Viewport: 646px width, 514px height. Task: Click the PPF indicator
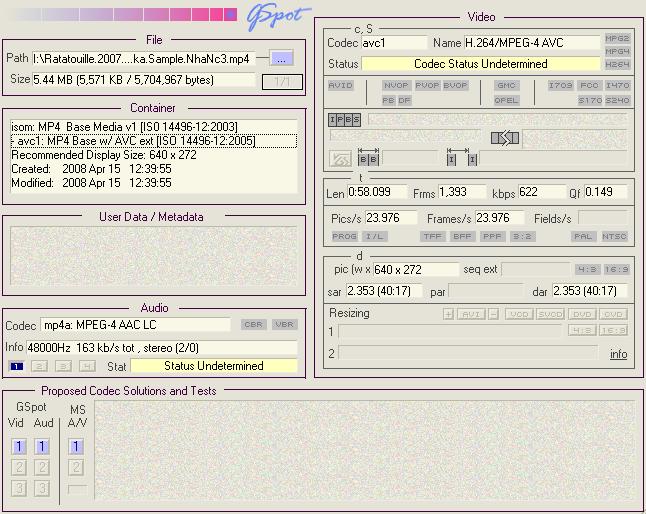[492, 236]
